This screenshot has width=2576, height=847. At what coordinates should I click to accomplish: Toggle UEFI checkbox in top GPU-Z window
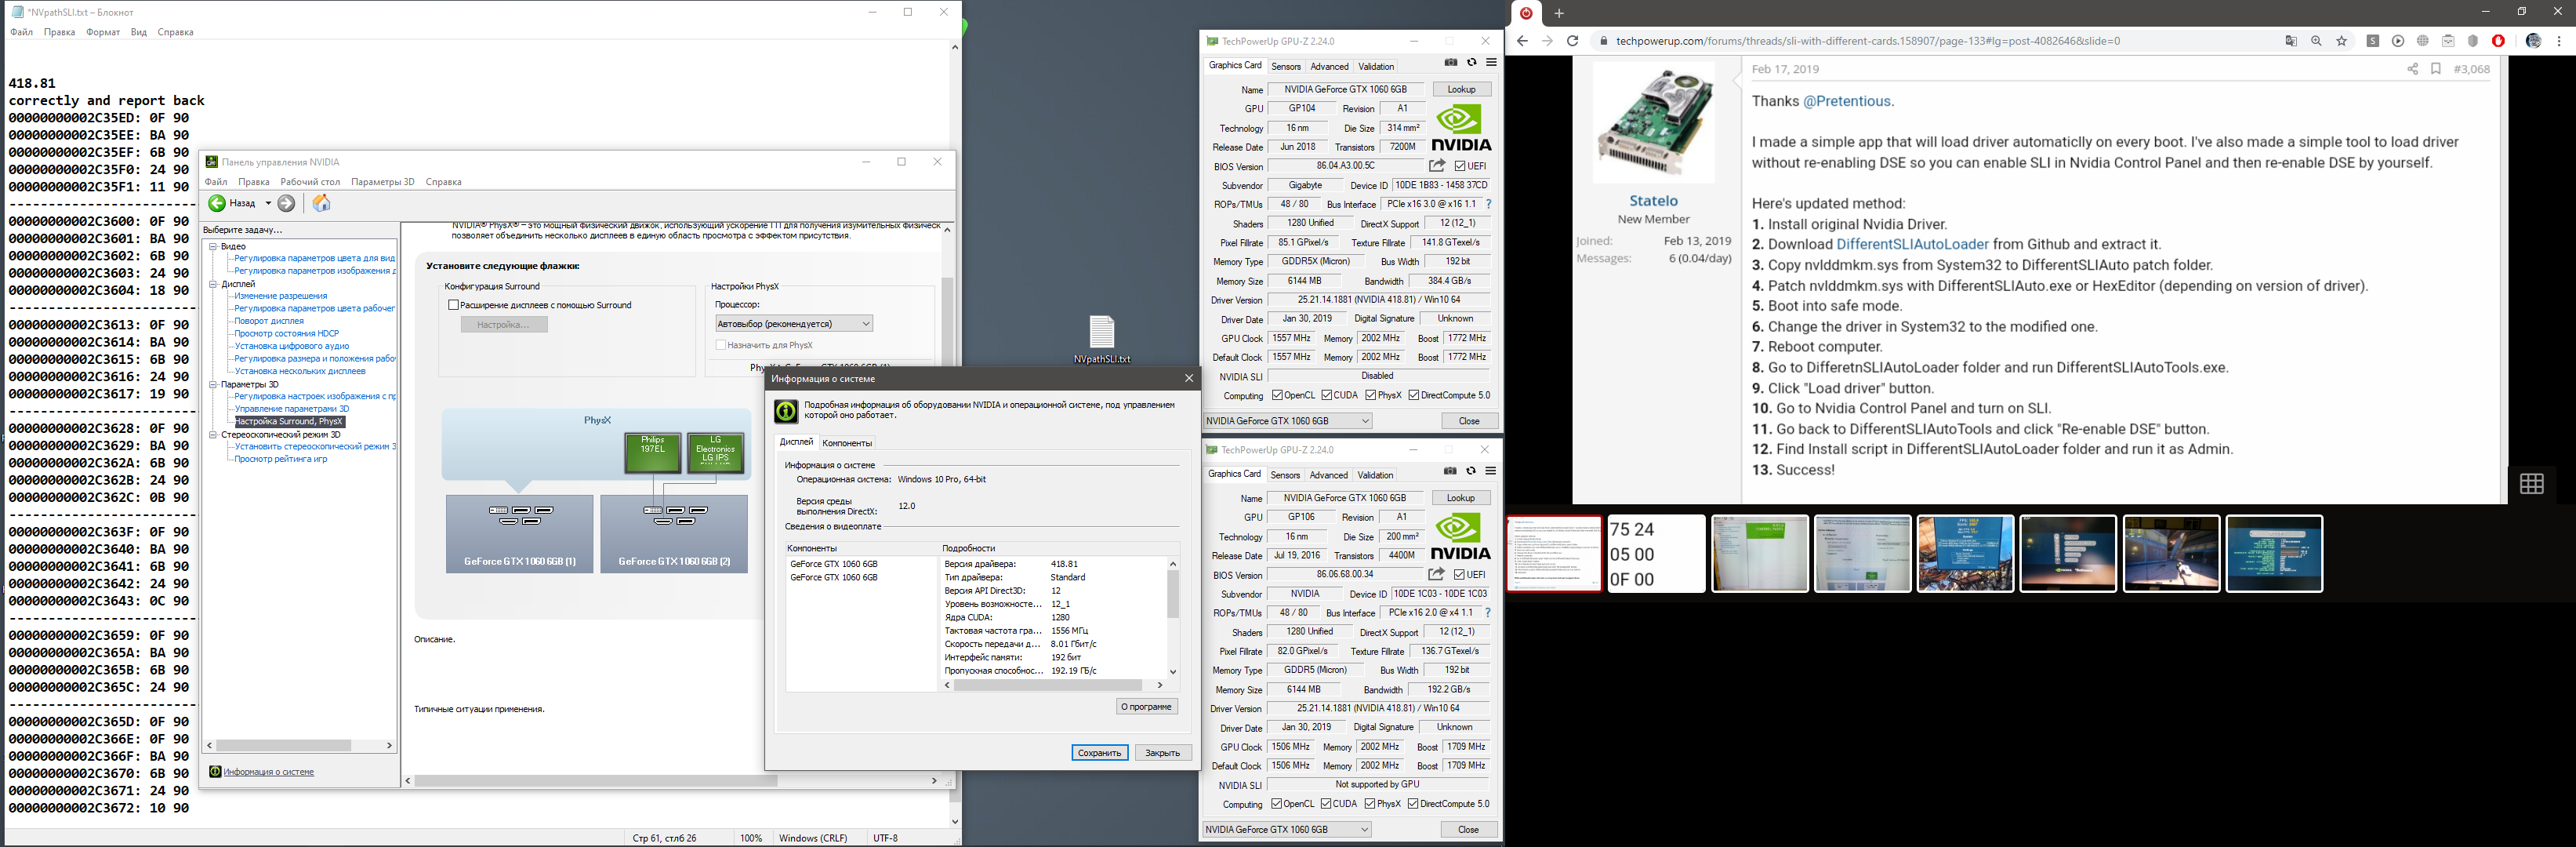click(1460, 166)
